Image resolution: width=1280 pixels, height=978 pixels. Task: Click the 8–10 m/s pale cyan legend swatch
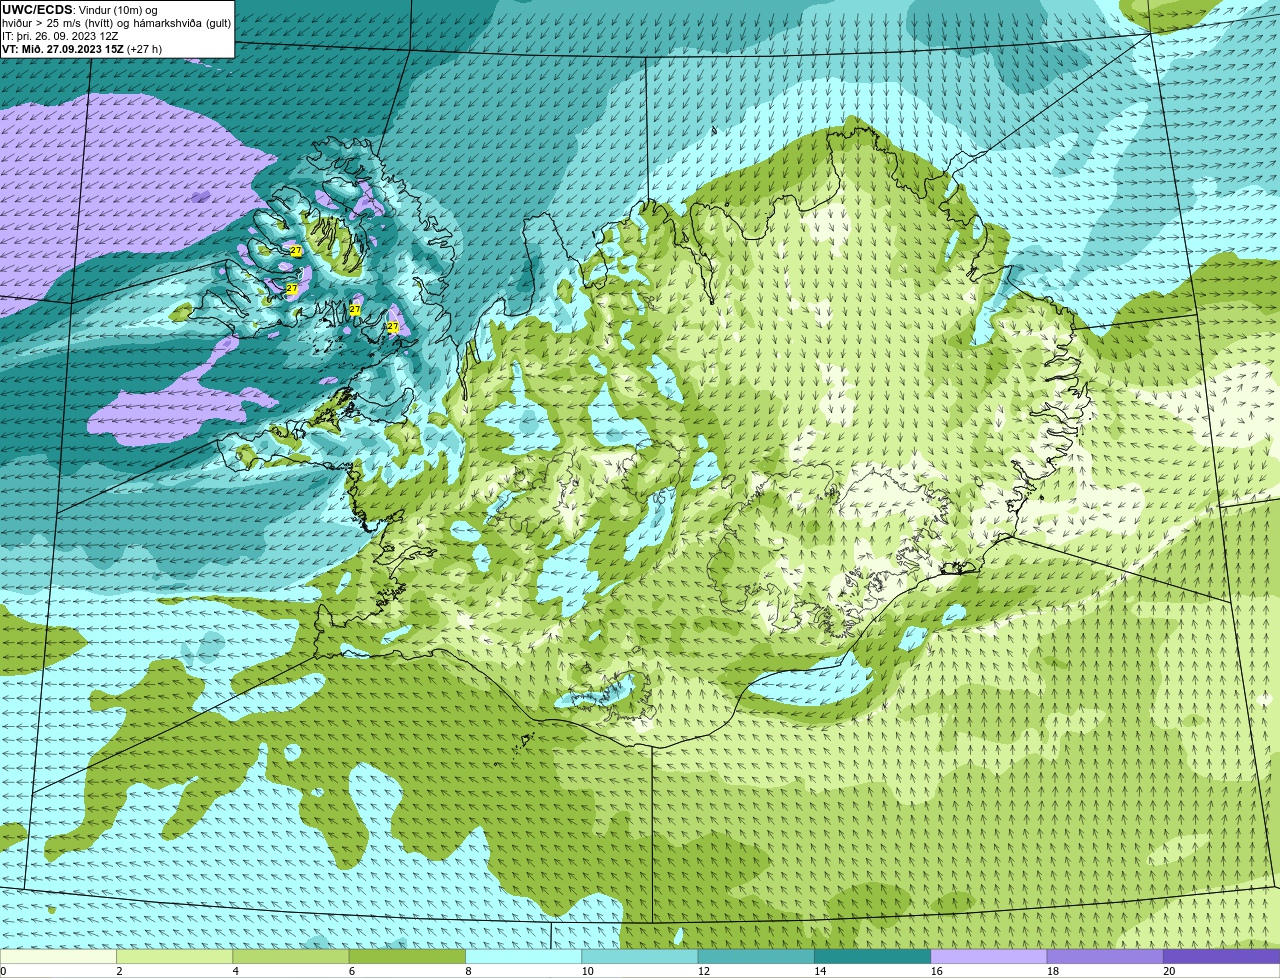point(523,956)
